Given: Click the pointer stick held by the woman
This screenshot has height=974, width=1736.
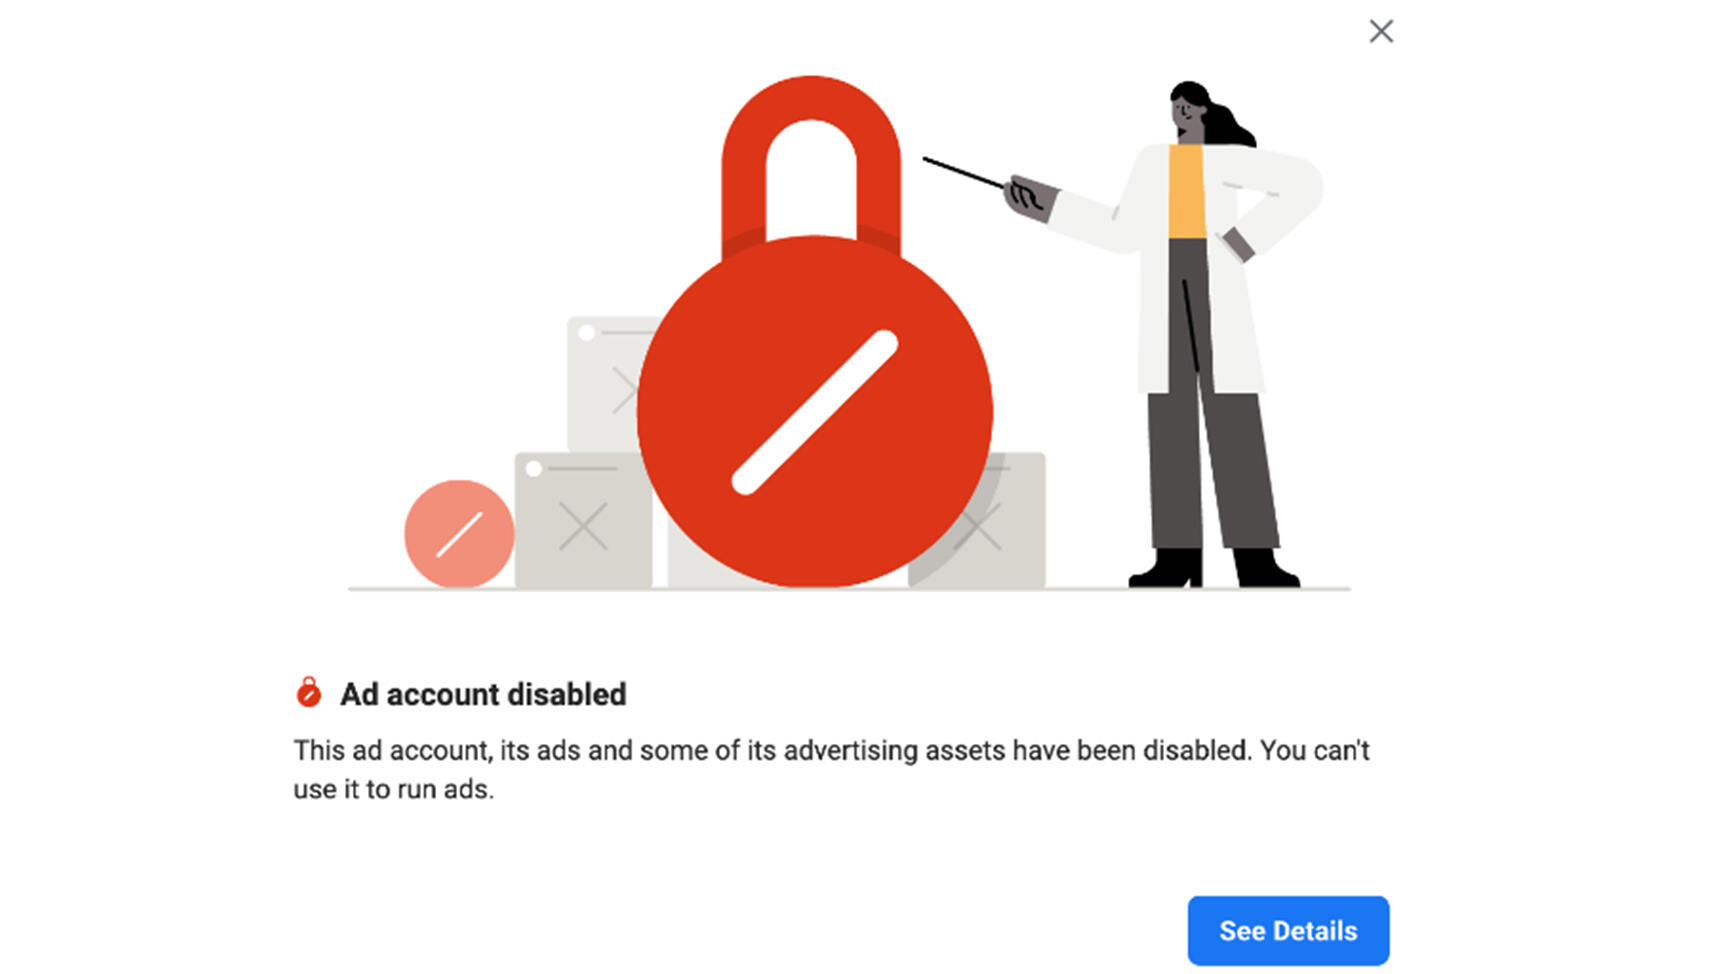Looking at the screenshot, I should click(x=960, y=172).
